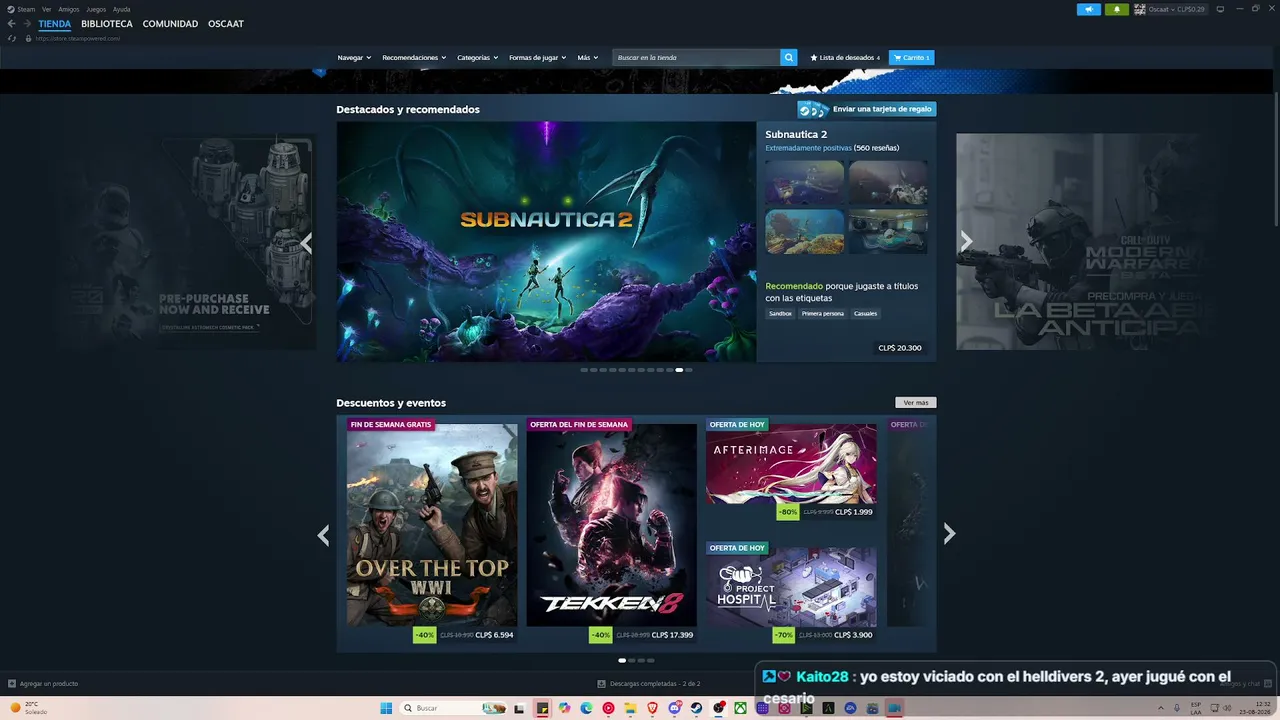This screenshot has width=1280, height=720.
Task: Expand the Recomendaciones dropdown
Action: (x=414, y=58)
